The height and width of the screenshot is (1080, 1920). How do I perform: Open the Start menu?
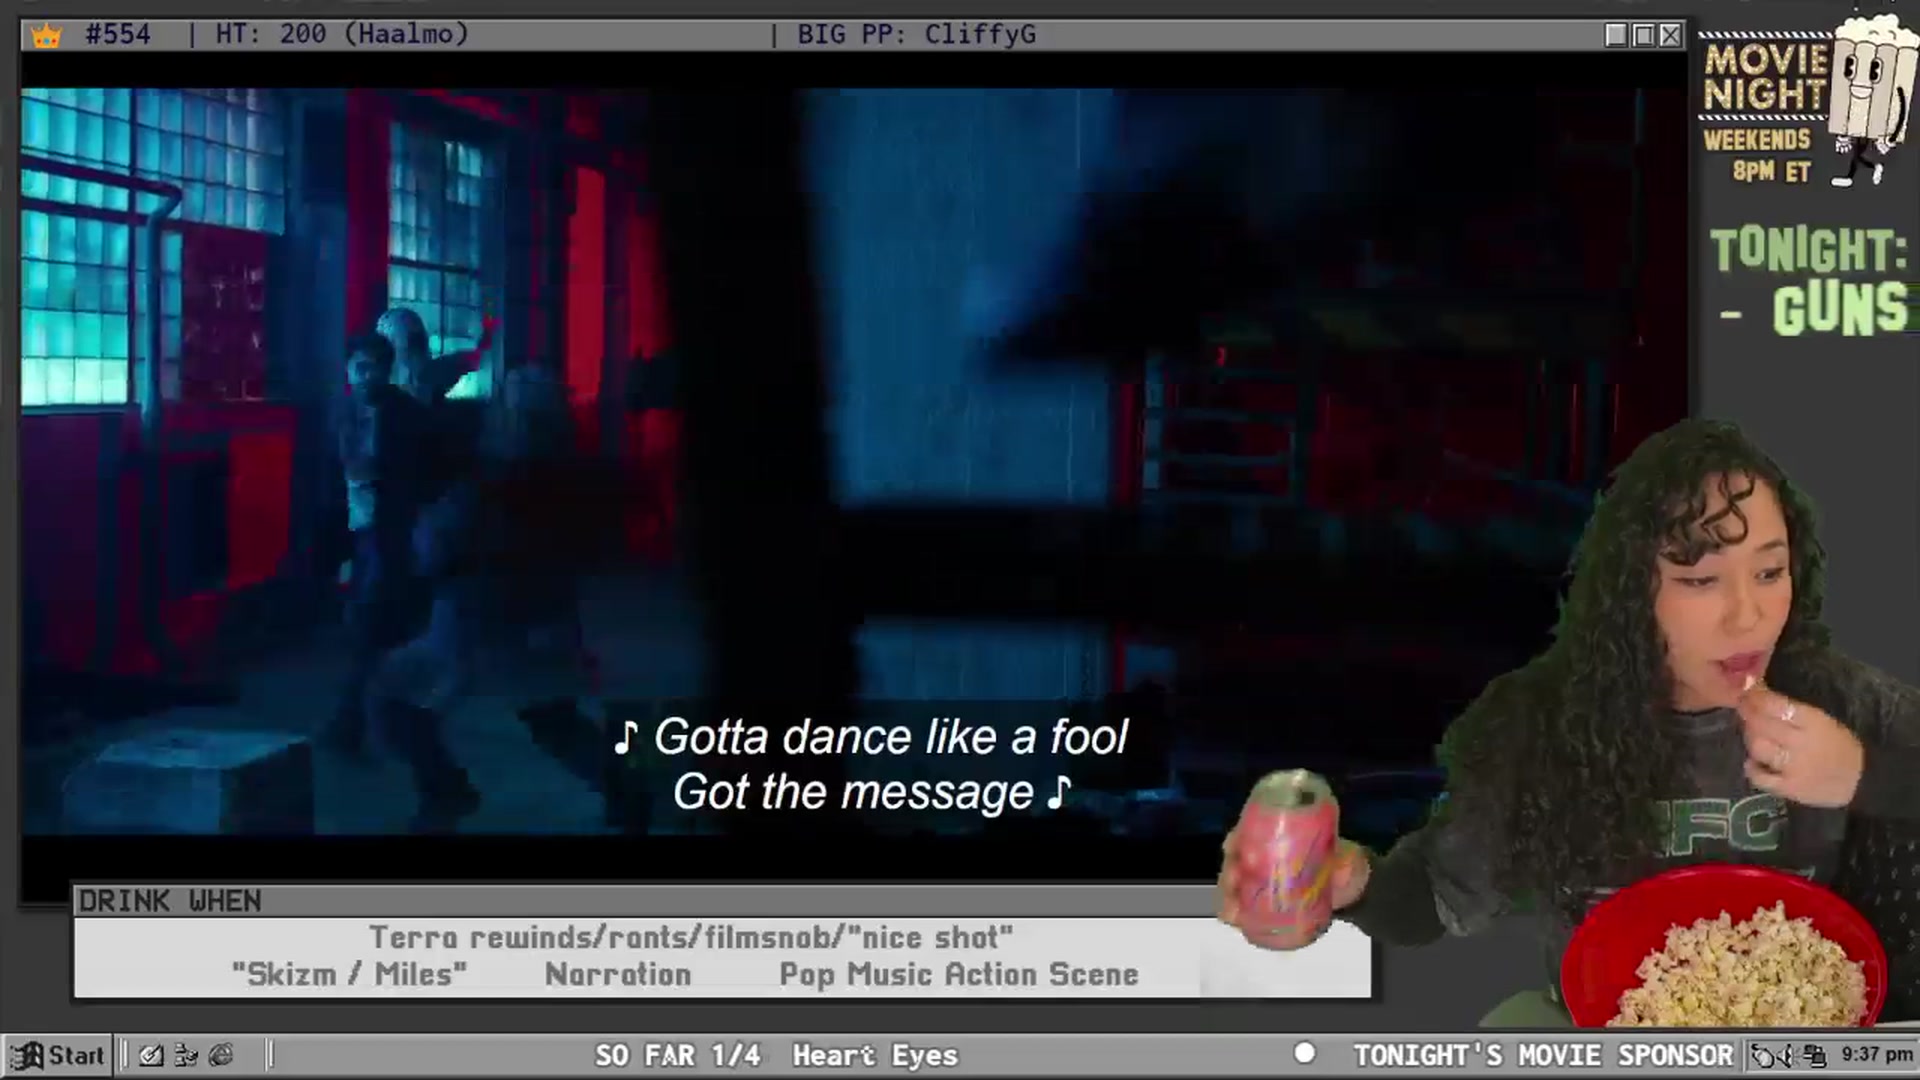tap(57, 1055)
